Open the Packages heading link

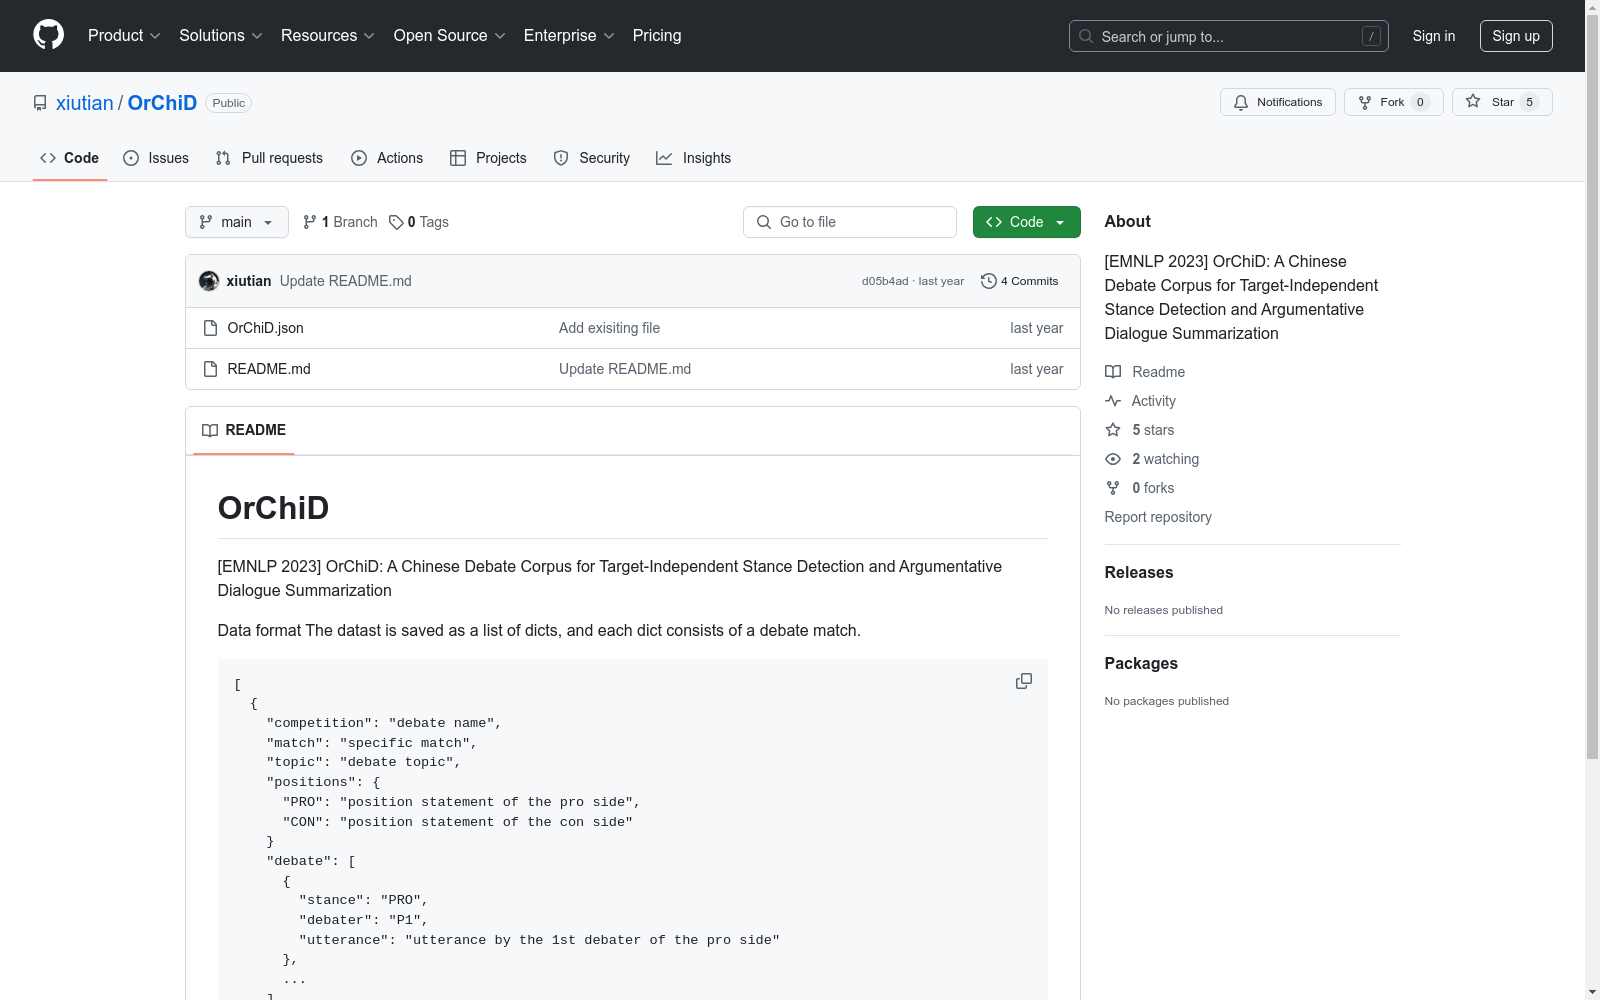tap(1141, 664)
